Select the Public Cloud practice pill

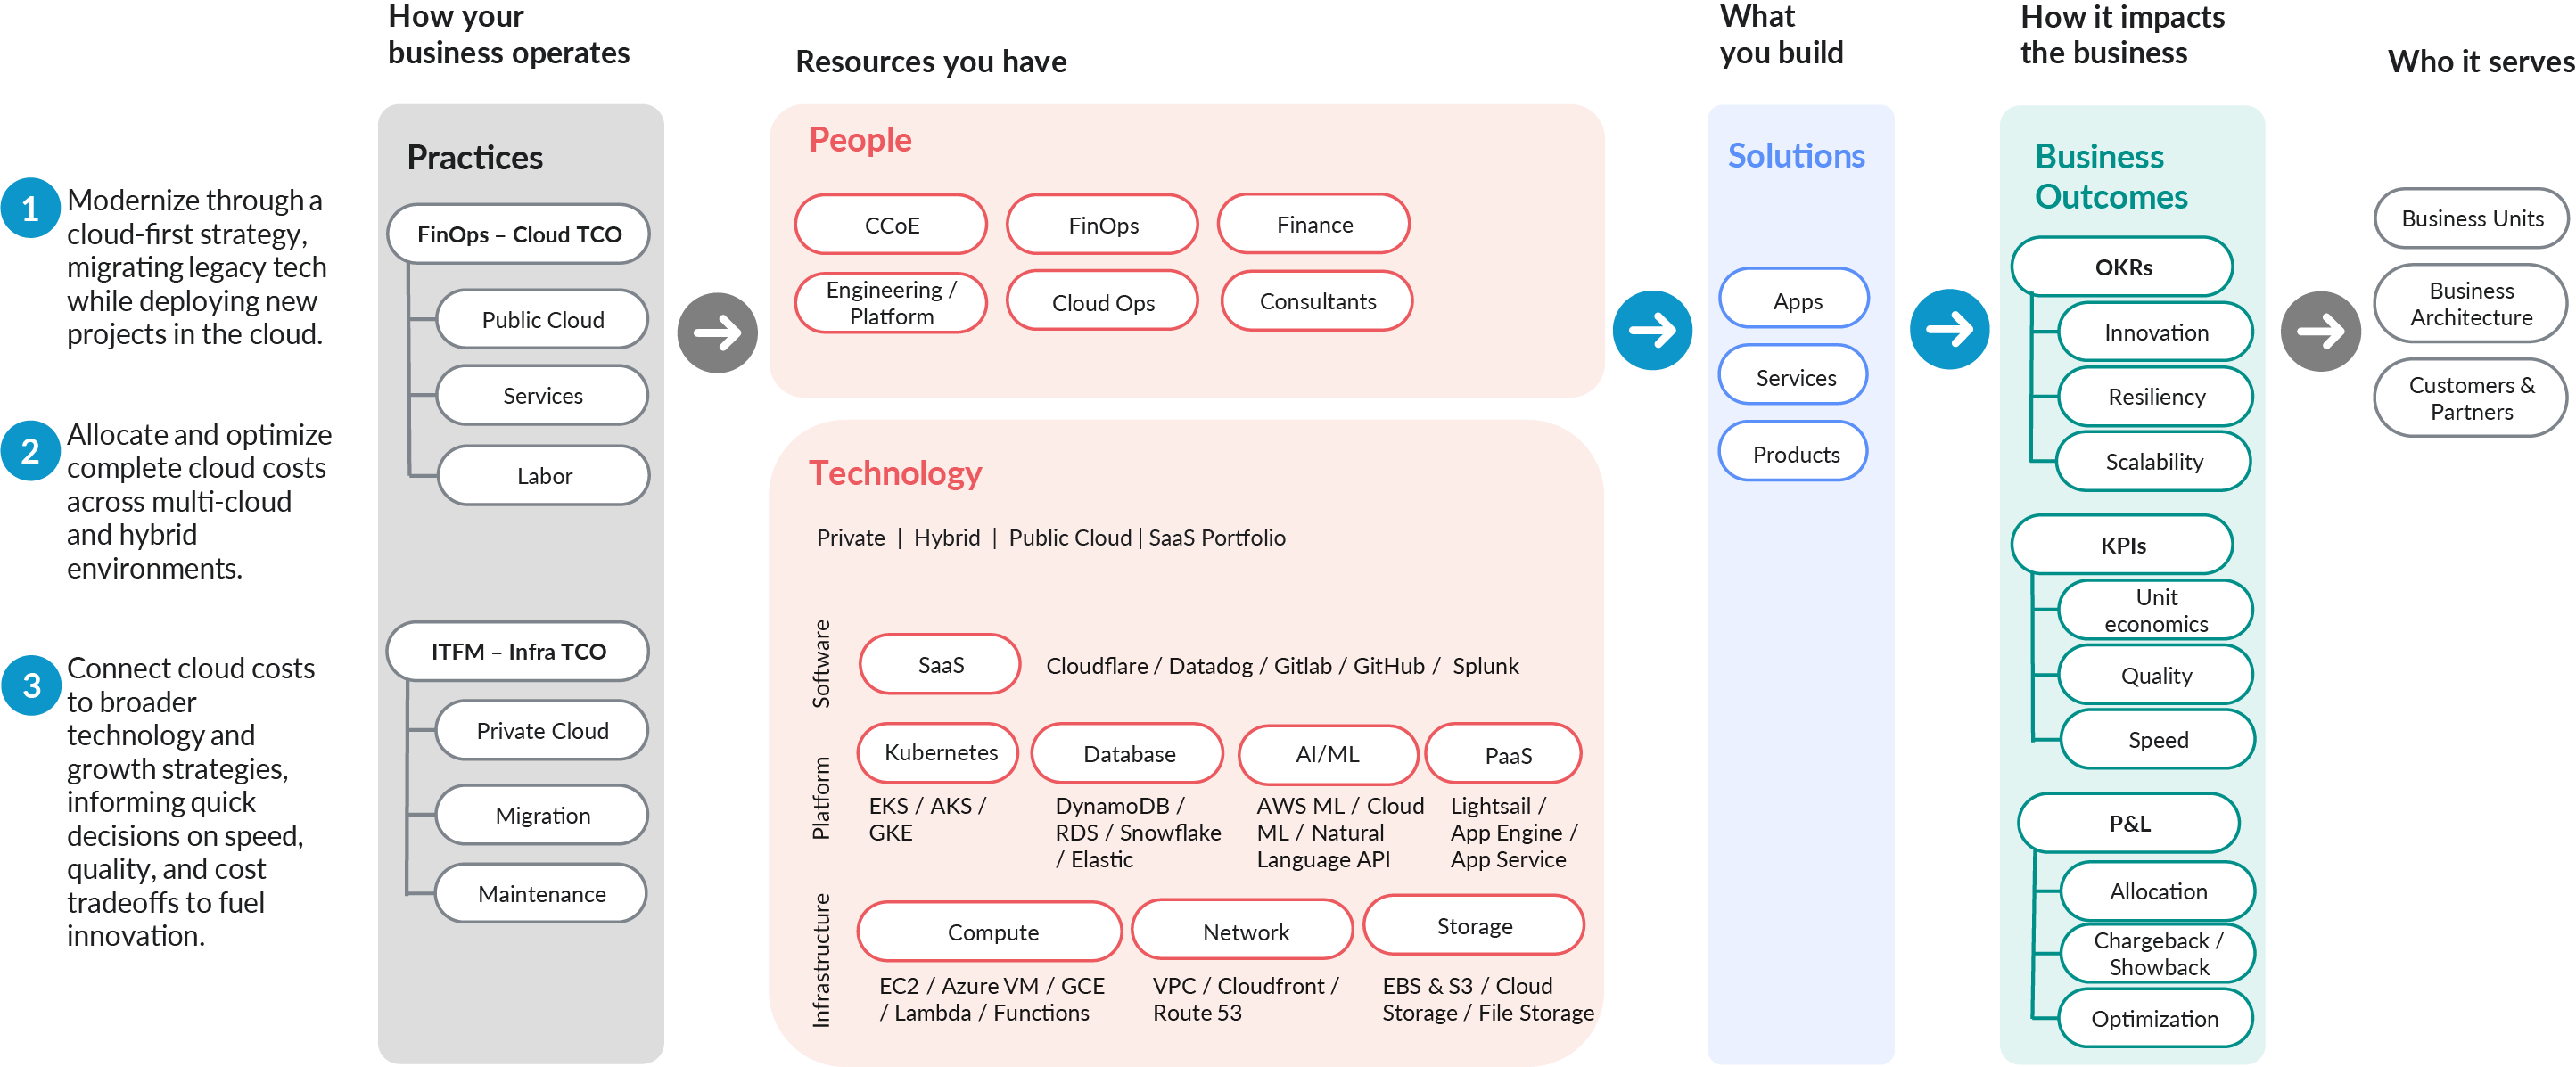point(542,319)
